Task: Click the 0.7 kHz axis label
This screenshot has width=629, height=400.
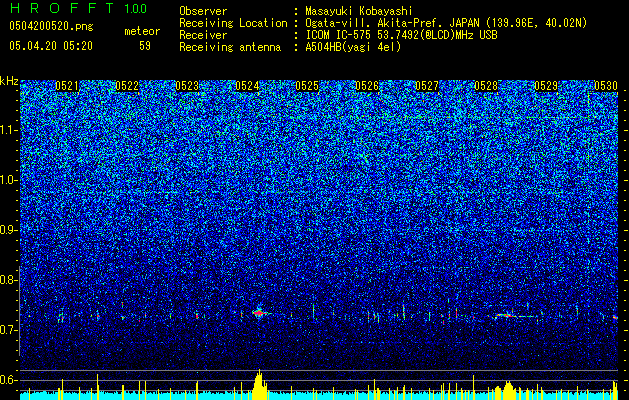Action: tap(7, 330)
